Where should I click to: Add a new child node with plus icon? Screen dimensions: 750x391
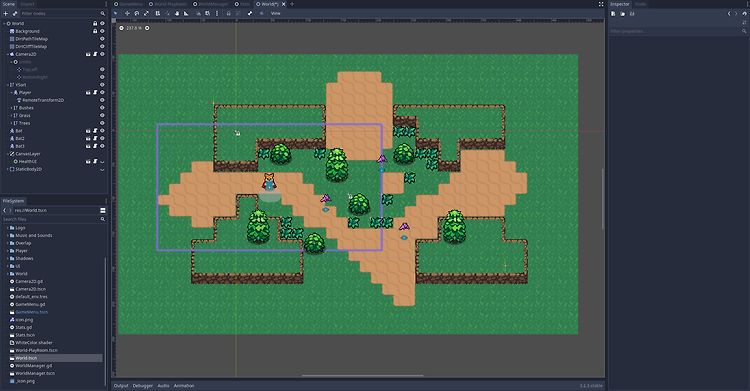tap(6, 13)
